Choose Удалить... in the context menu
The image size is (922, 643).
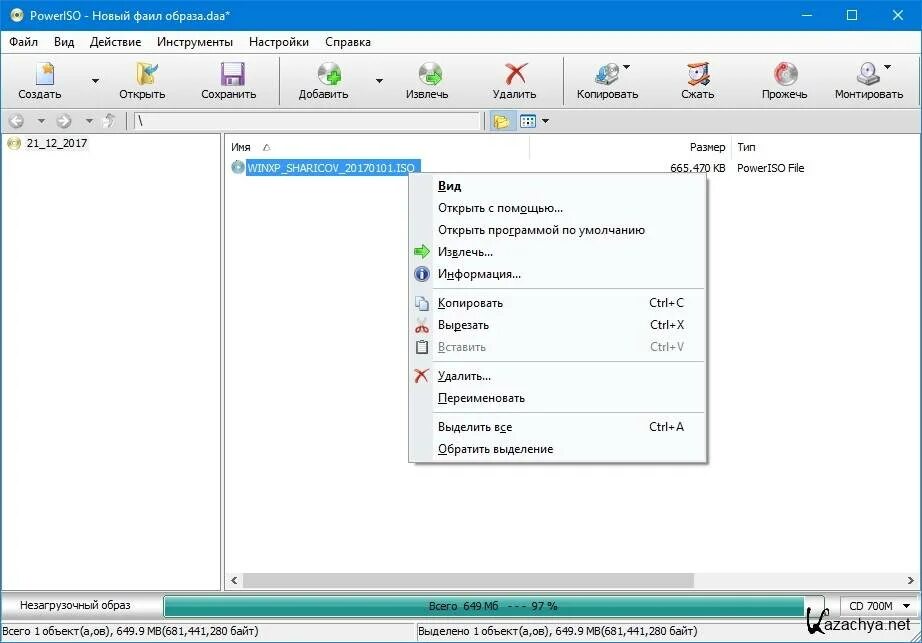(x=557, y=376)
